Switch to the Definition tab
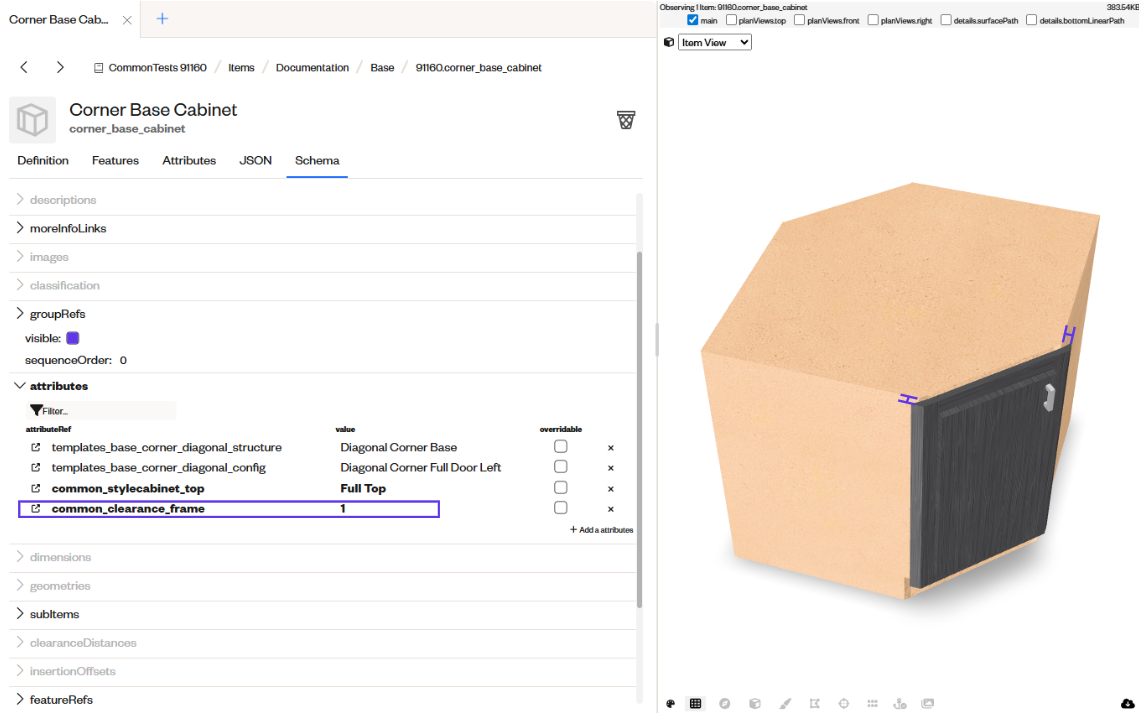Image resolution: width=1139 pixels, height=713 pixels. pos(43,160)
